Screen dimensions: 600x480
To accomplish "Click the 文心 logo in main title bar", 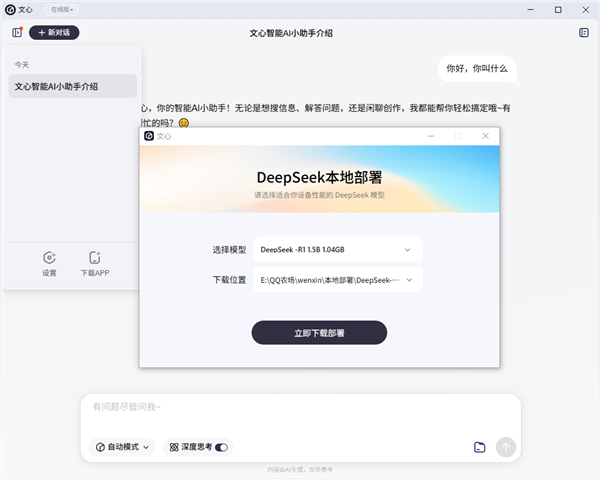I will (x=10, y=10).
